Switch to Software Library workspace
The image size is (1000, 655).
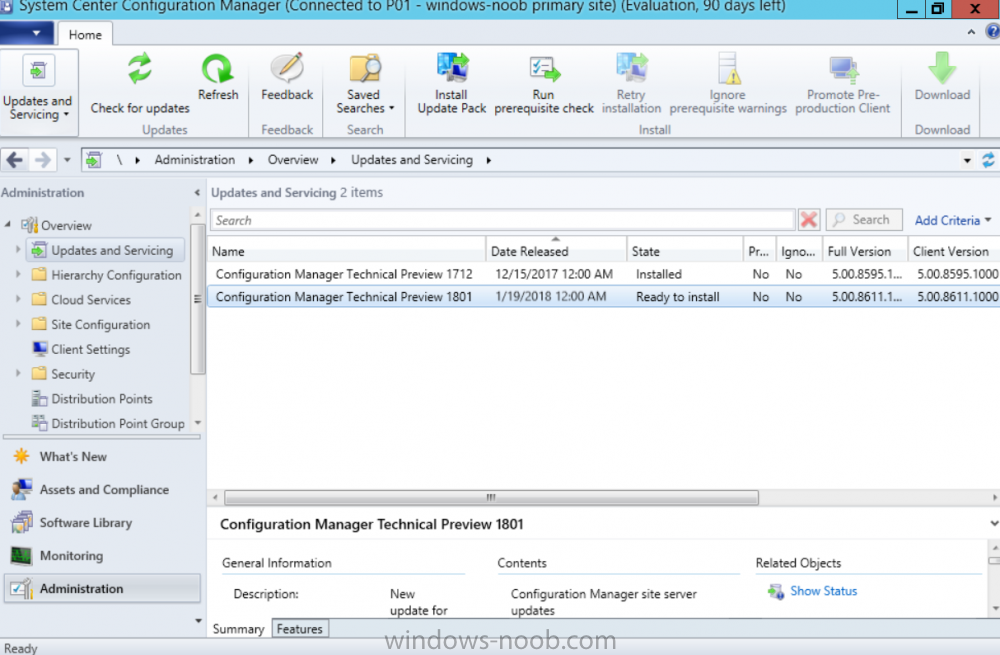(x=102, y=523)
